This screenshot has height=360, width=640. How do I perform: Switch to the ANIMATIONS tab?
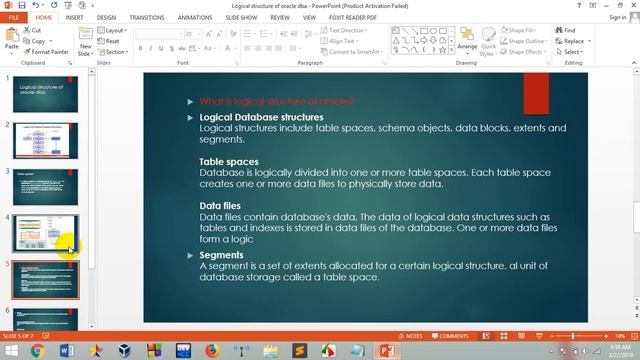click(195, 18)
